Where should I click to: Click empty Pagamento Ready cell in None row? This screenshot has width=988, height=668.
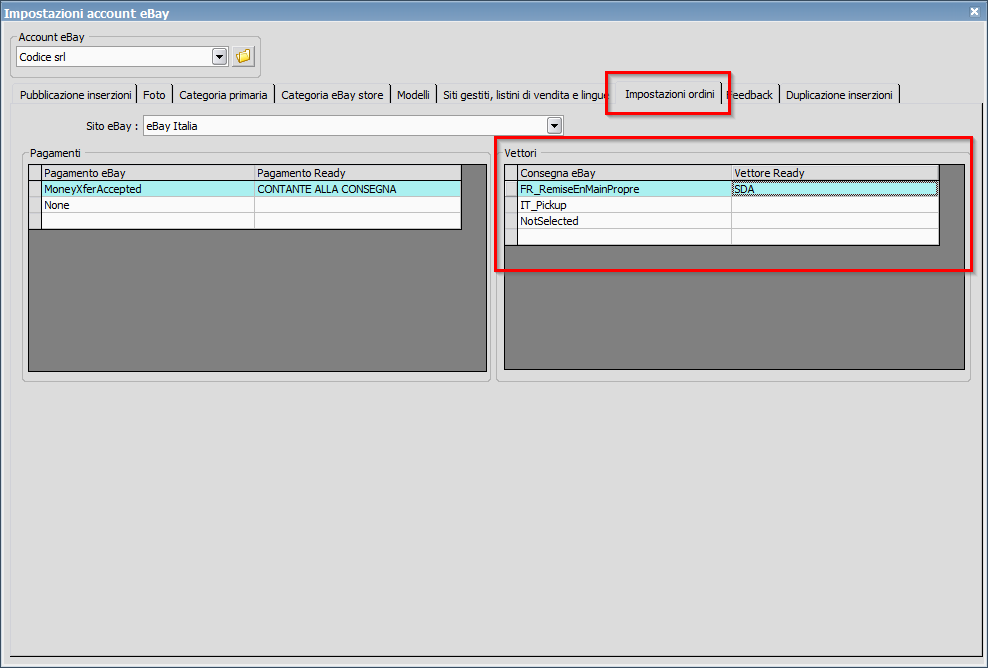click(358, 205)
